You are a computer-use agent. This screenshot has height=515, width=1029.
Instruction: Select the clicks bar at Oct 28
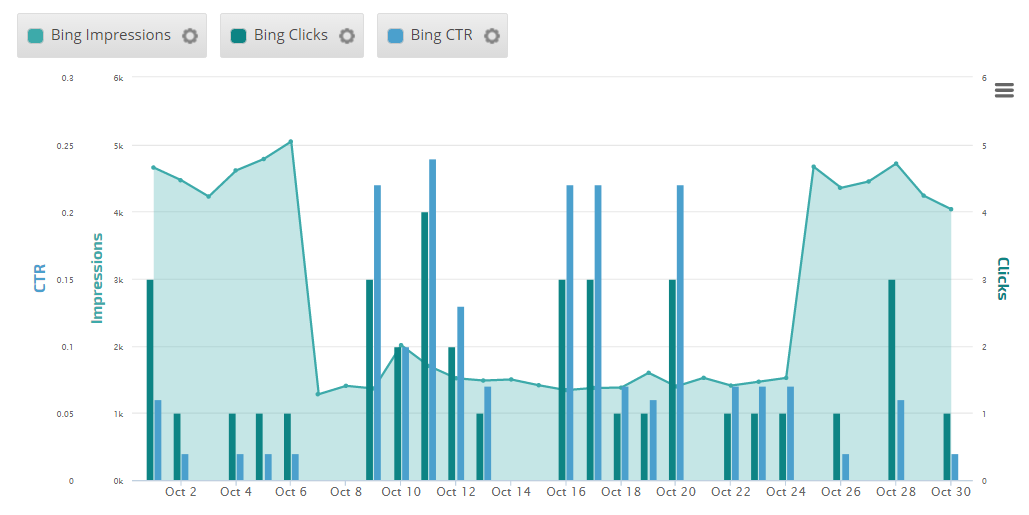coord(892,381)
